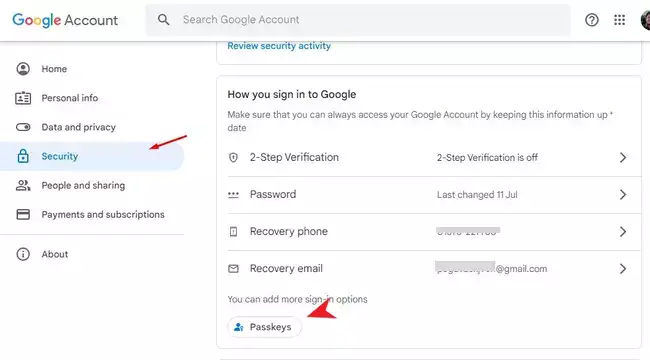Image resolution: width=650 pixels, height=360 pixels.
Task: Click the About info circle icon
Action: click(23, 254)
